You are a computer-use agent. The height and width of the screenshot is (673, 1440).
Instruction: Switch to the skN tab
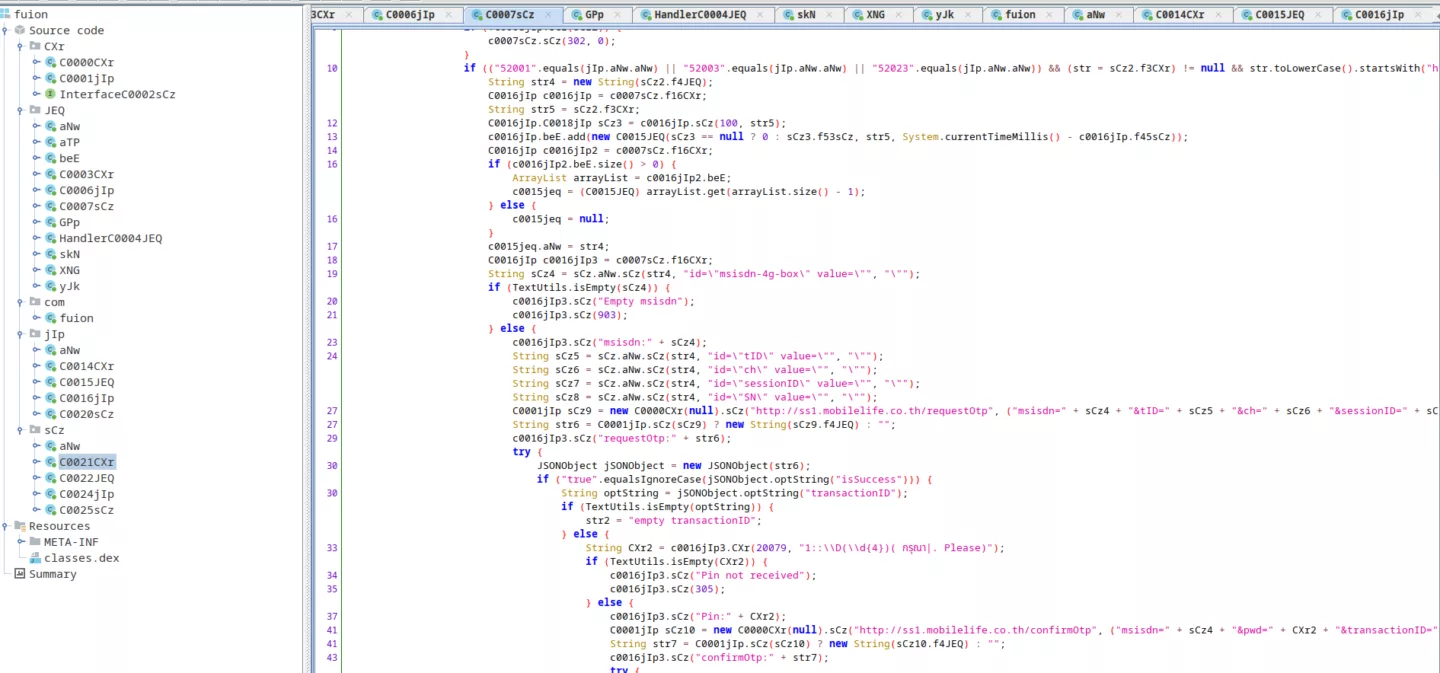[811, 15]
